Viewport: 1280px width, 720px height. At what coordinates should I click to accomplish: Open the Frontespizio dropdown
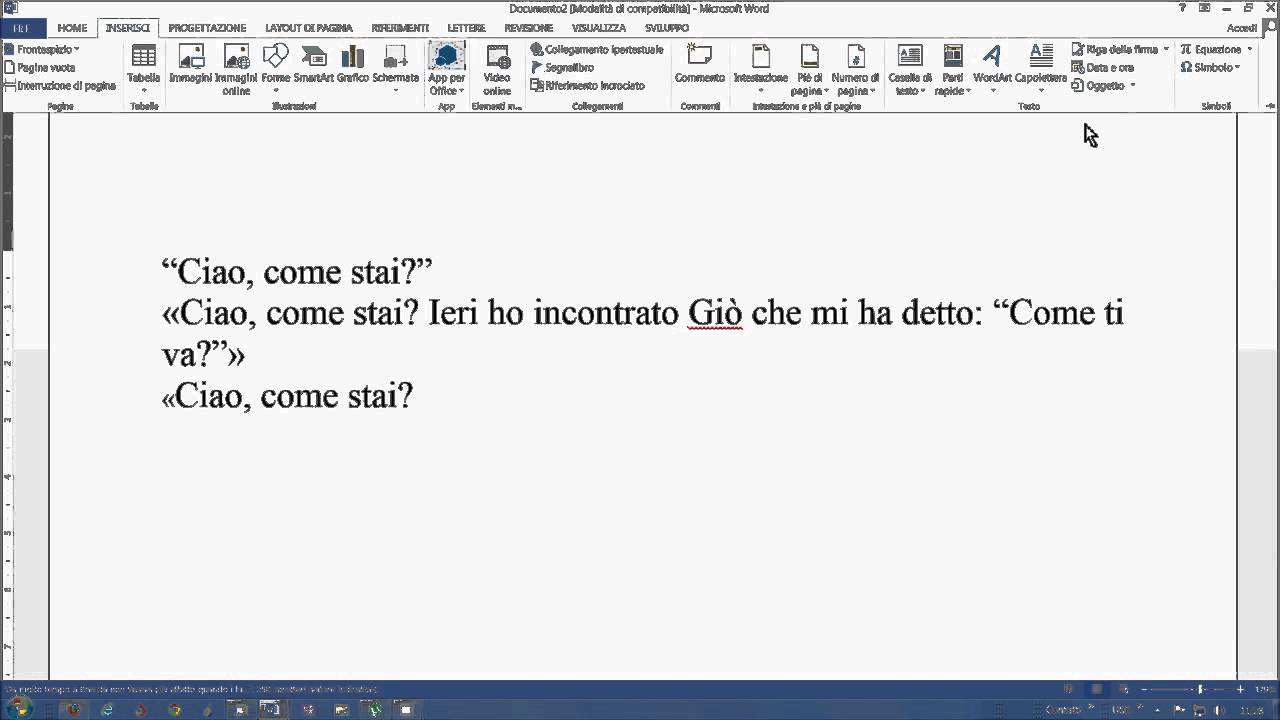coord(42,49)
